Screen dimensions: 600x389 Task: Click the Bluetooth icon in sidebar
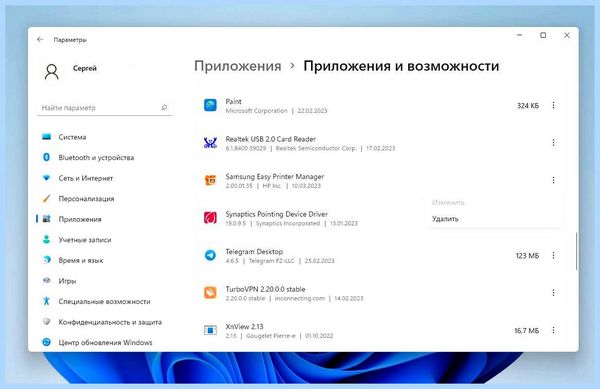point(46,157)
